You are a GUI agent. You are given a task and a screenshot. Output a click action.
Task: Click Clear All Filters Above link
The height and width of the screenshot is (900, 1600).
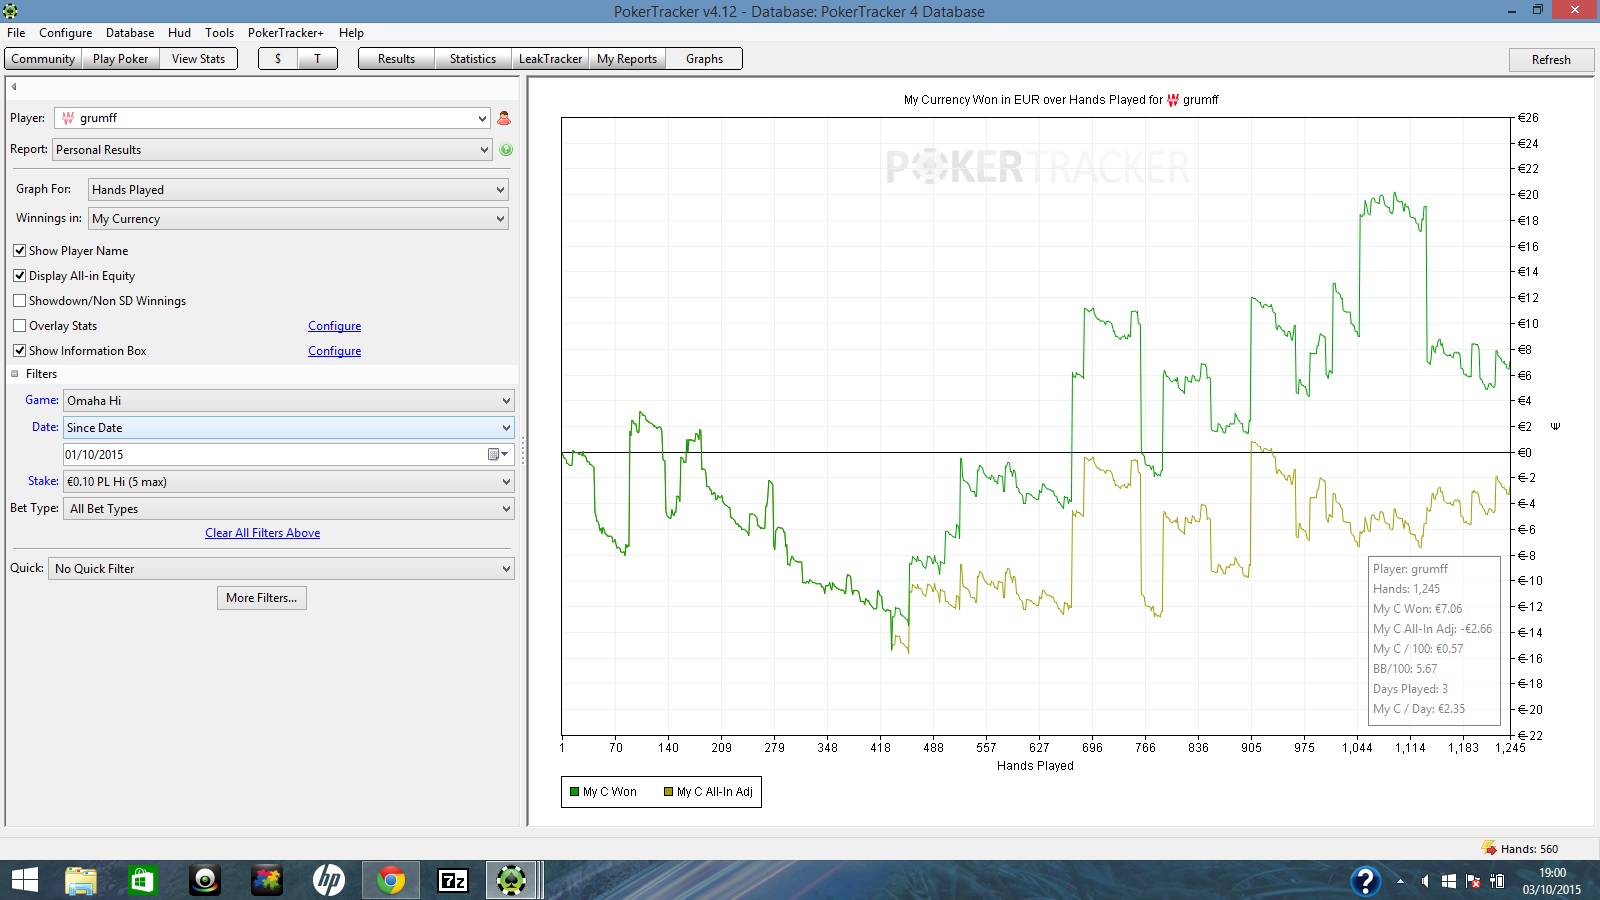tap(263, 533)
